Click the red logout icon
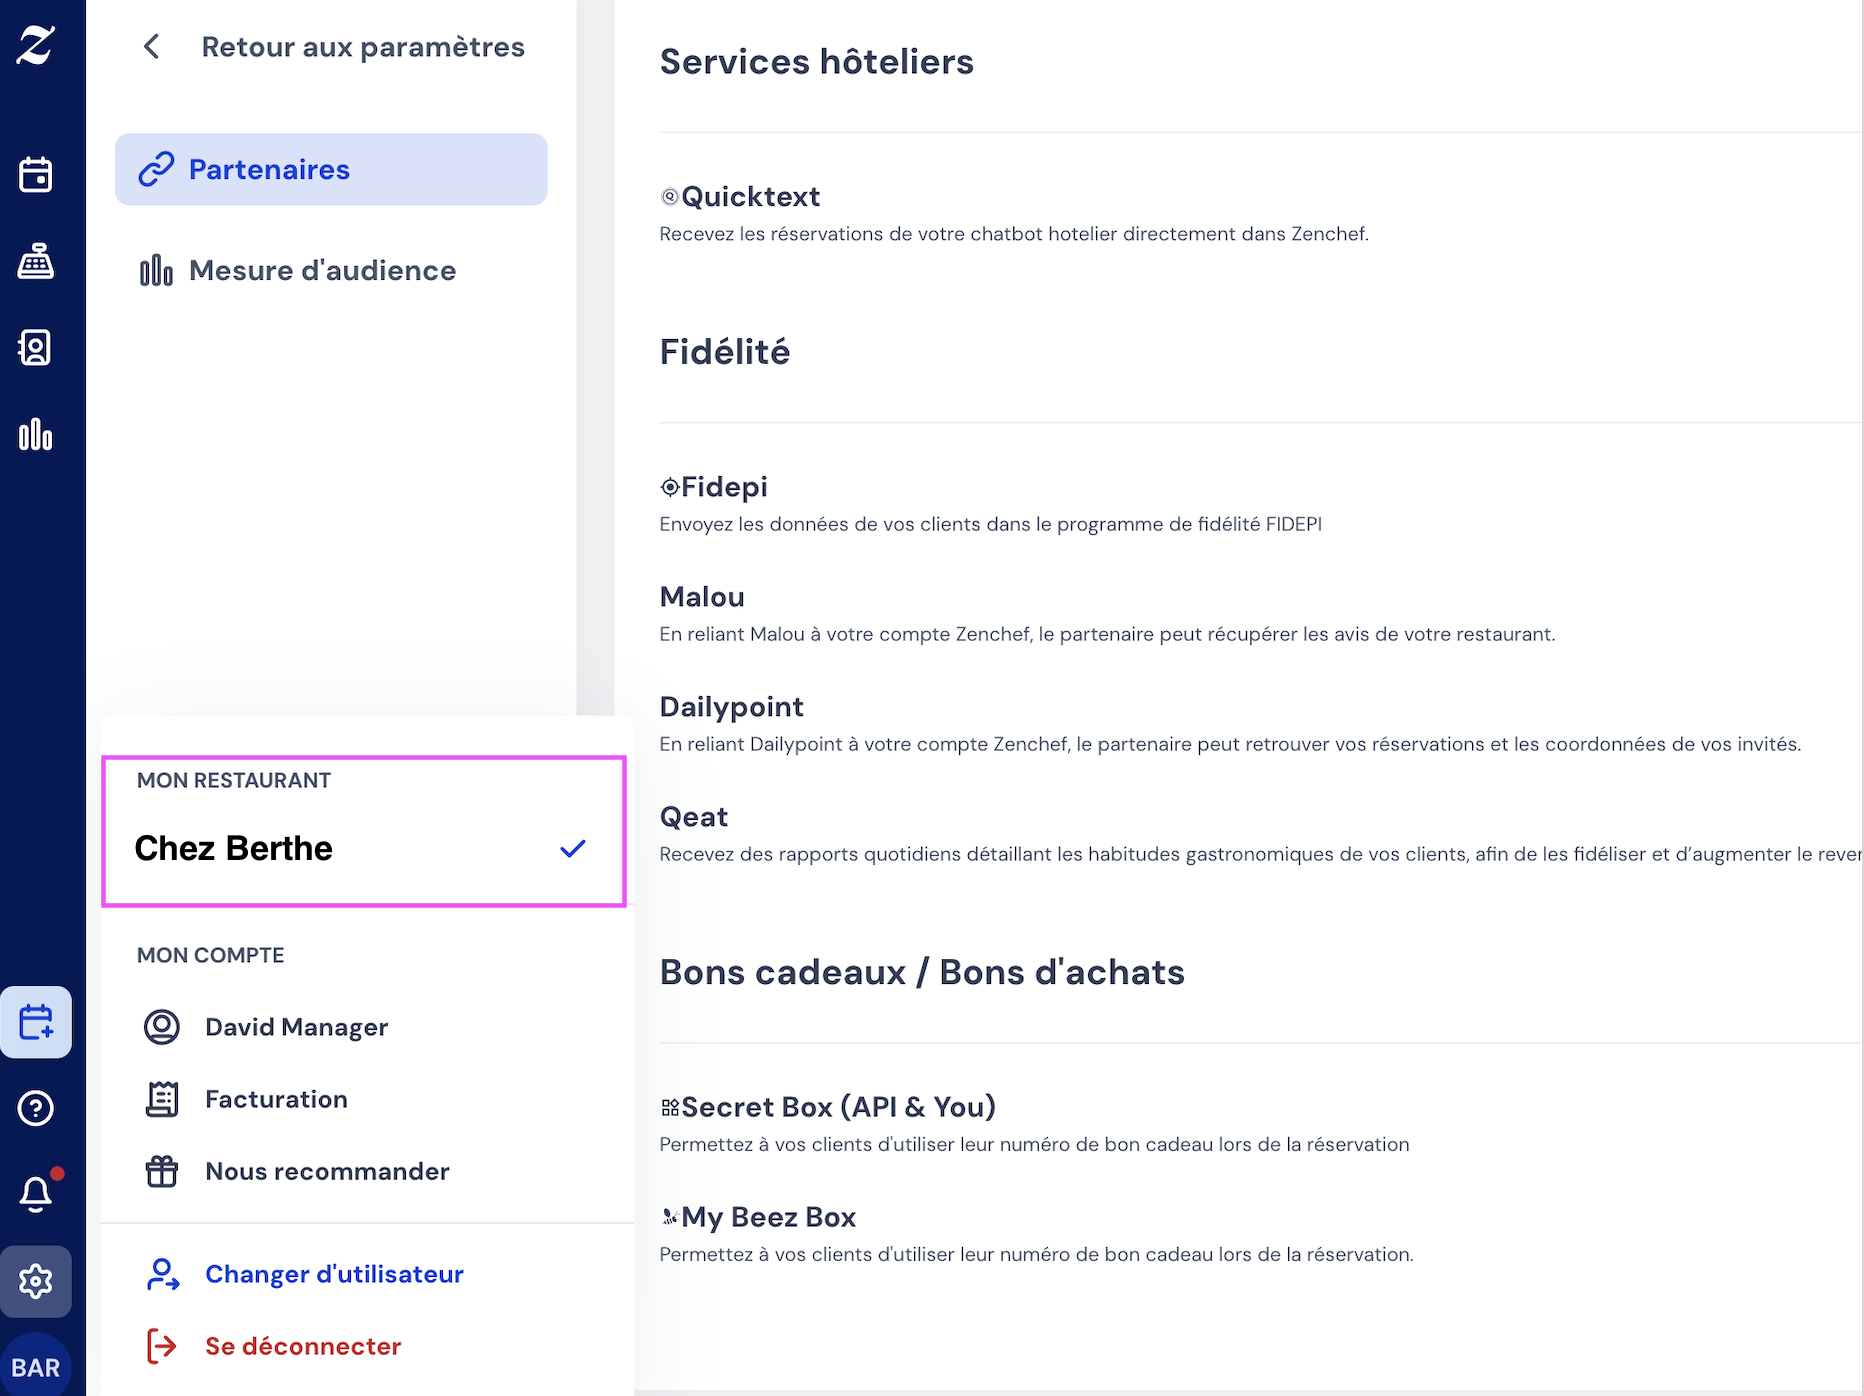The height and width of the screenshot is (1396, 1864). point(162,1346)
